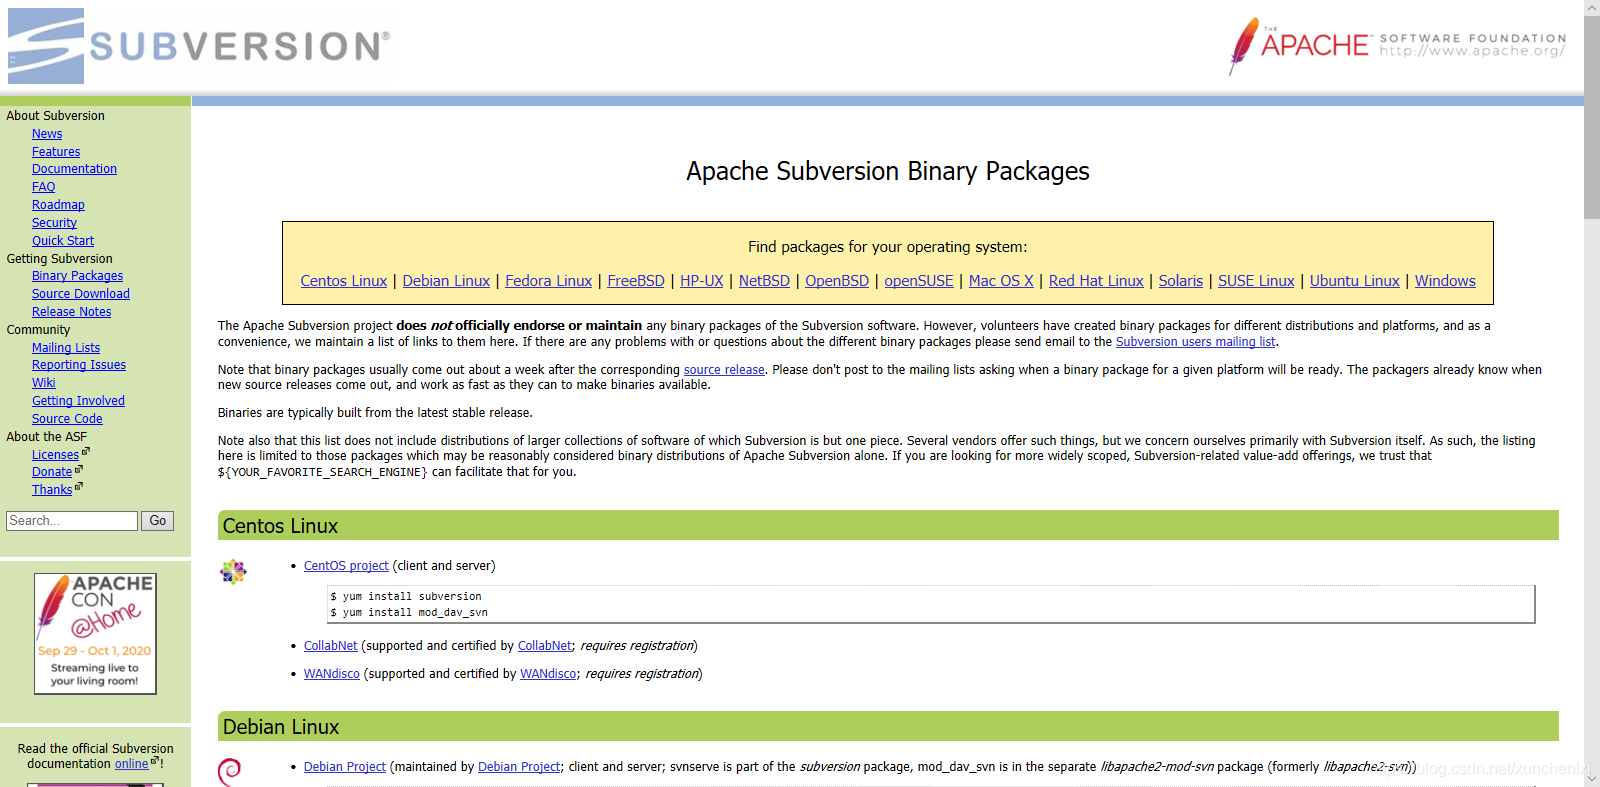Open the first CollabNet link in the list

click(x=331, y=646)
